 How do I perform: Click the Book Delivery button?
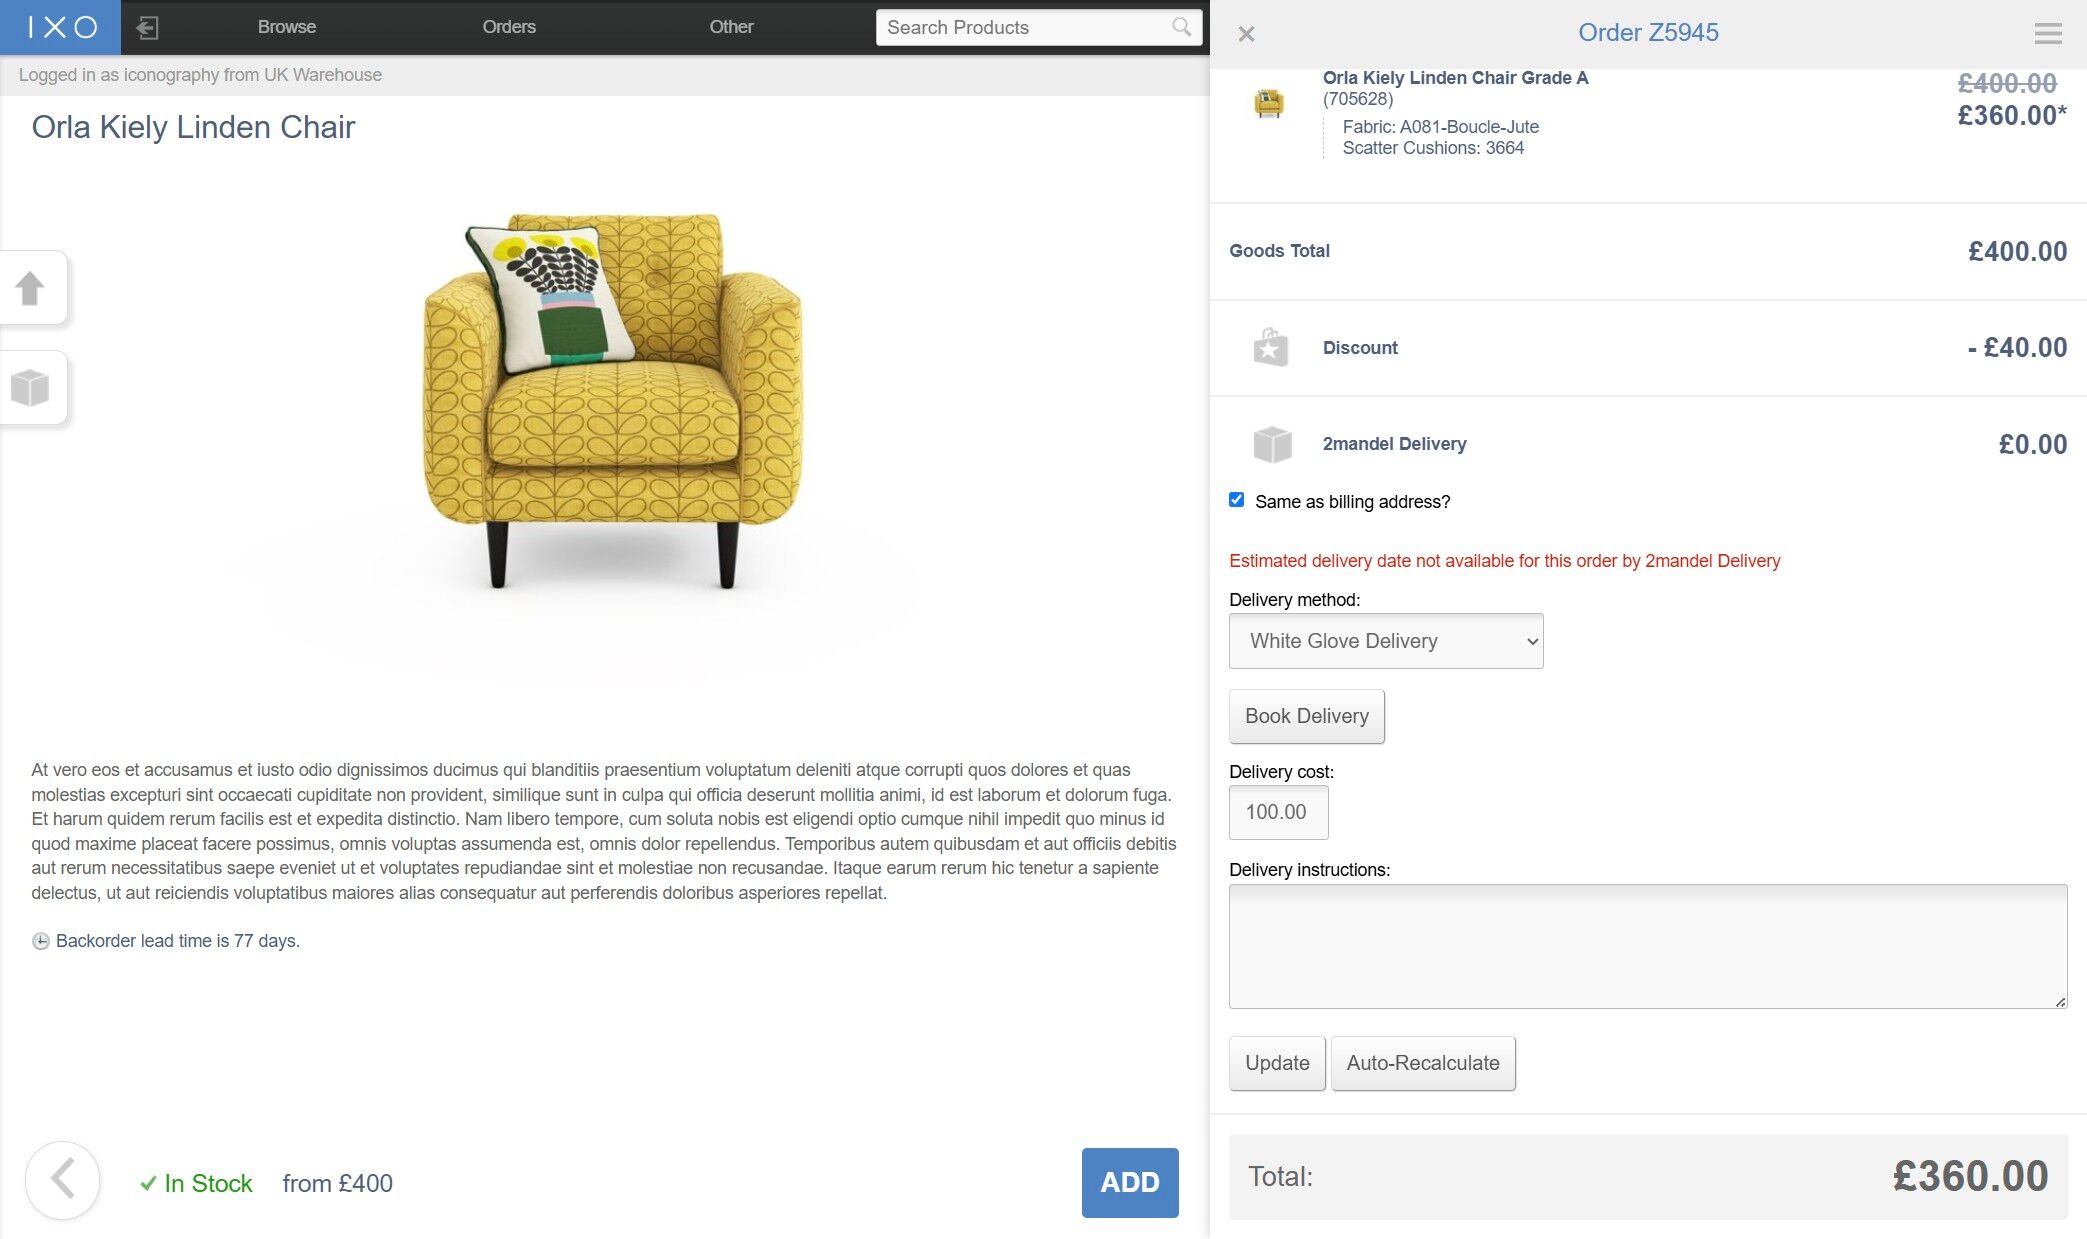pyautogui.click(x=1307, y=716)
